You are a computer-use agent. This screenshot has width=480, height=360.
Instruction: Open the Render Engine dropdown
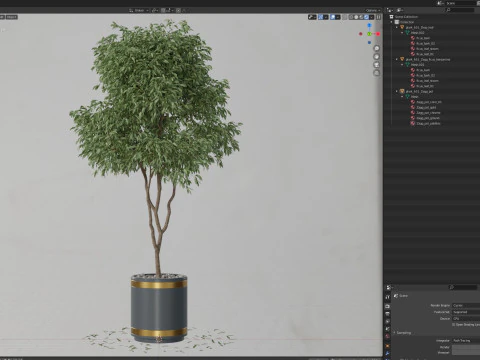466,305
